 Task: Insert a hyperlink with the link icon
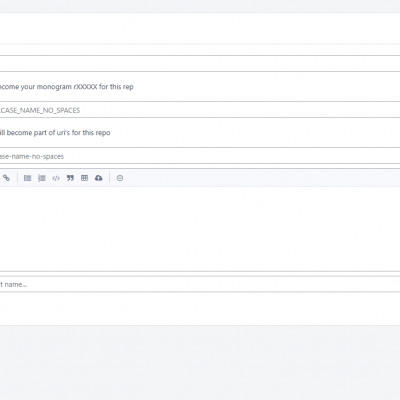pos(6,178)
